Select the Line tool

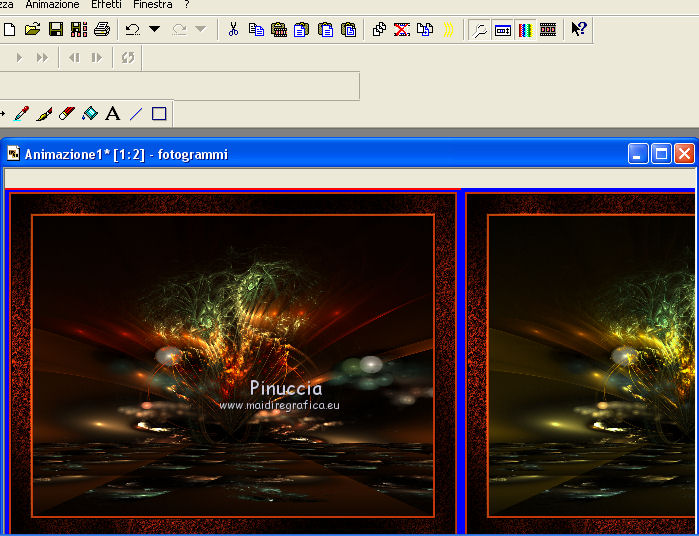[x=136, y=114]
